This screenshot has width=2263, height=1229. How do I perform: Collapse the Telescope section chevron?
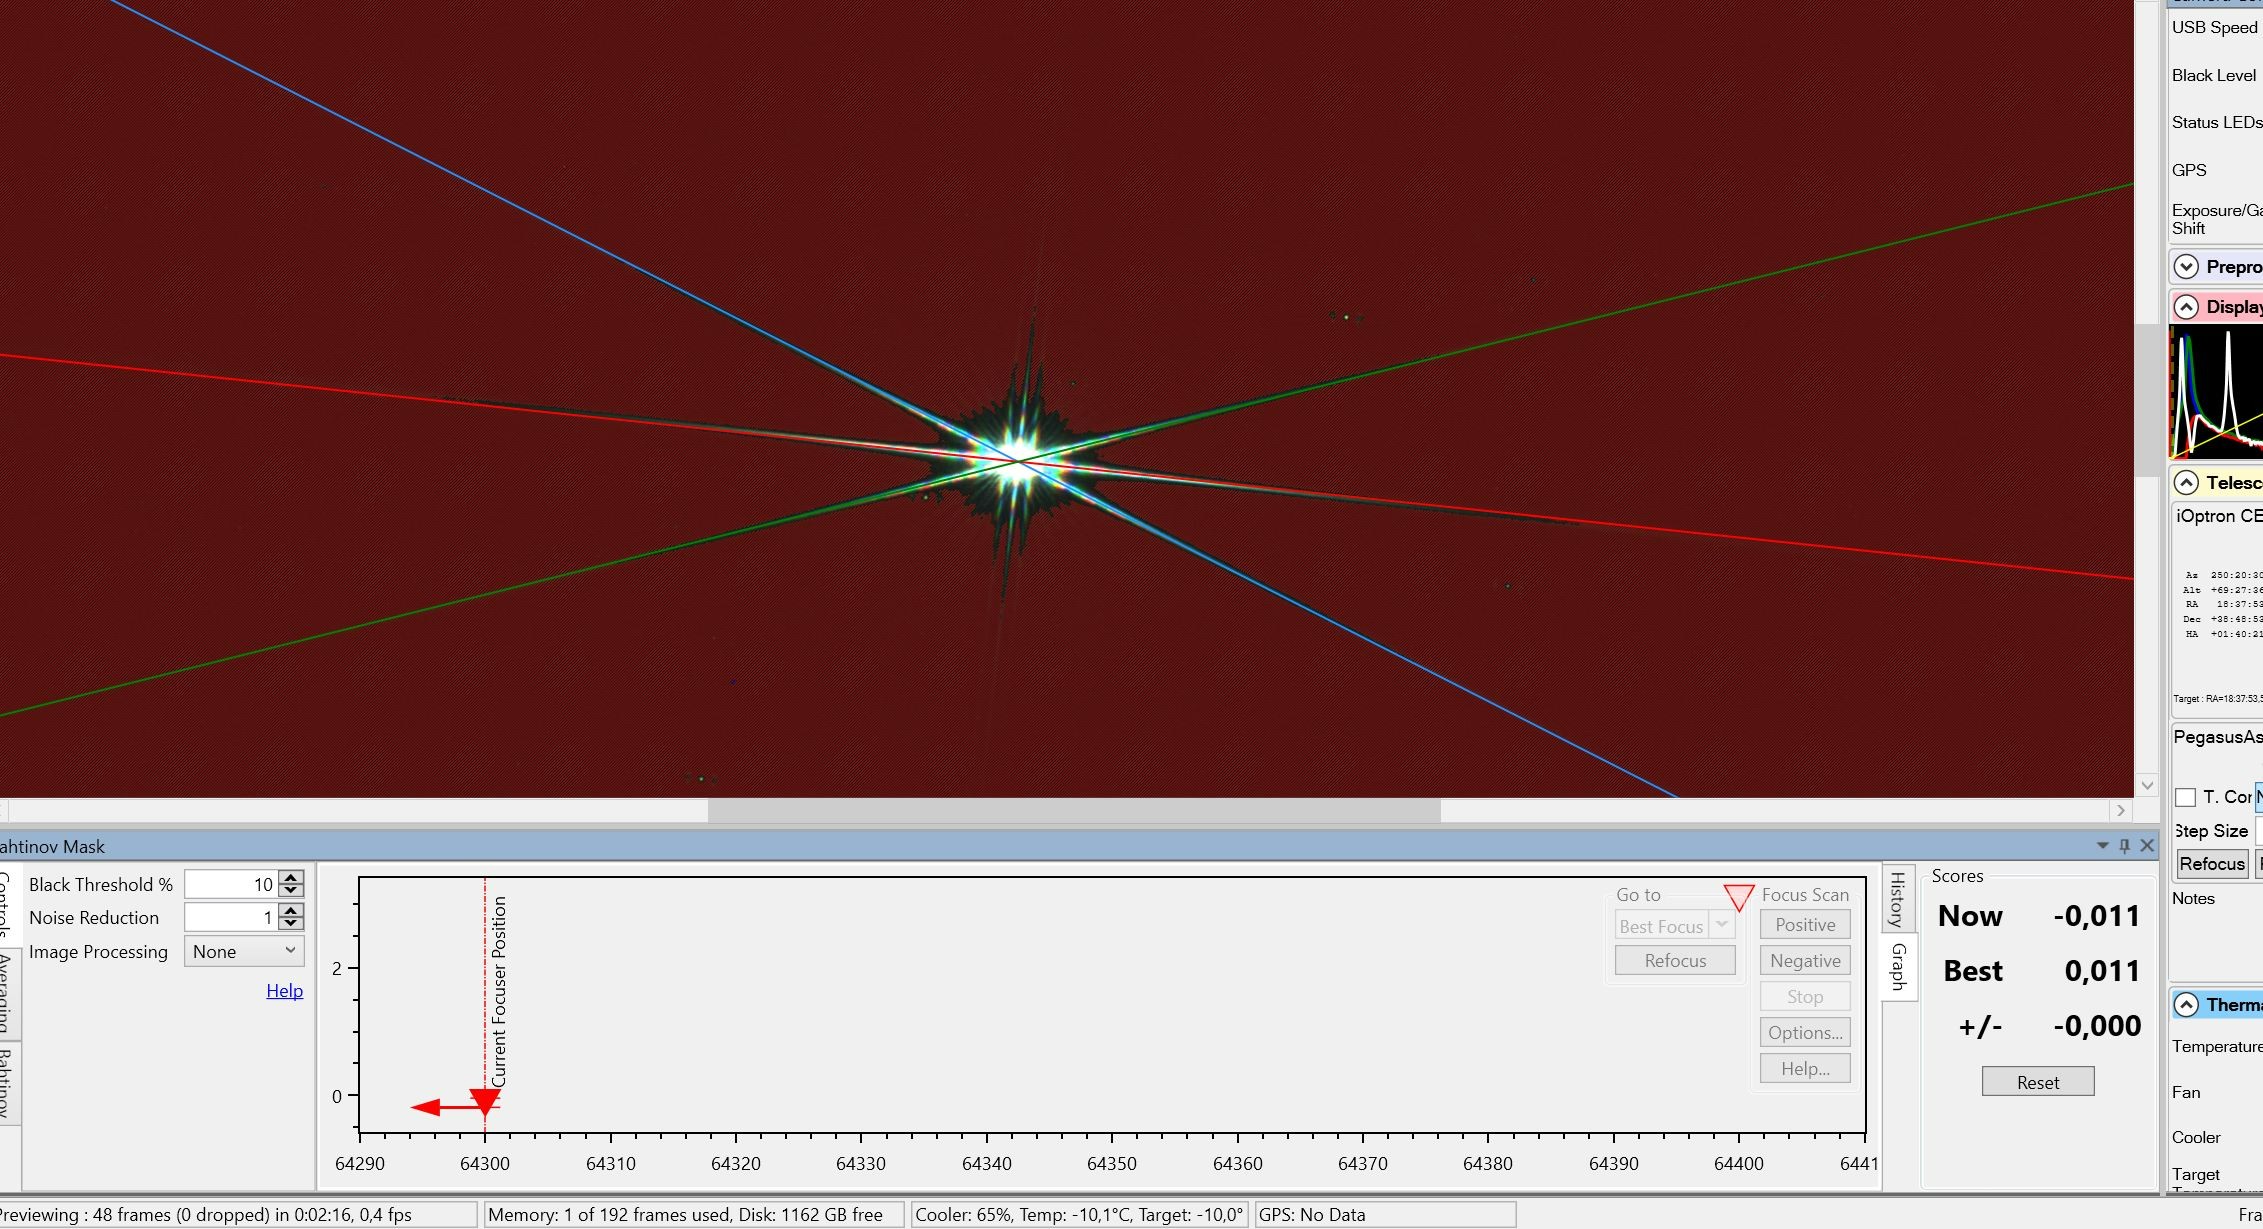coord(2186,483)
